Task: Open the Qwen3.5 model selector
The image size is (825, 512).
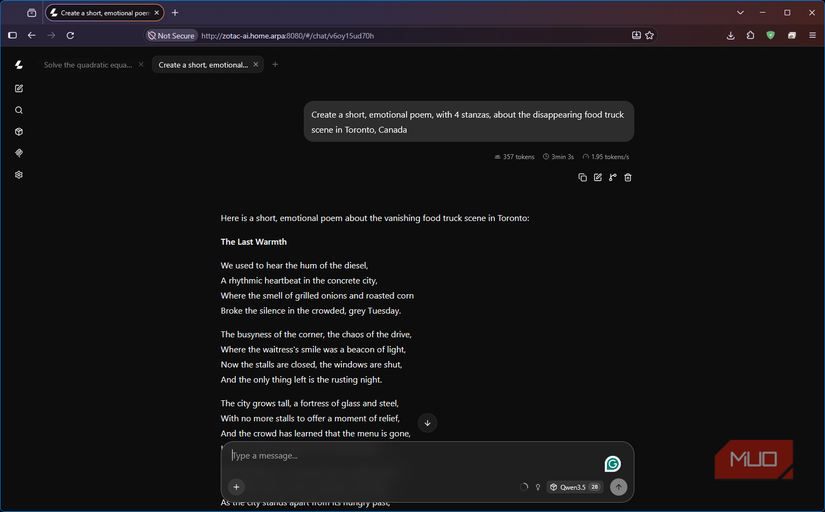Action: pos(575,487)
